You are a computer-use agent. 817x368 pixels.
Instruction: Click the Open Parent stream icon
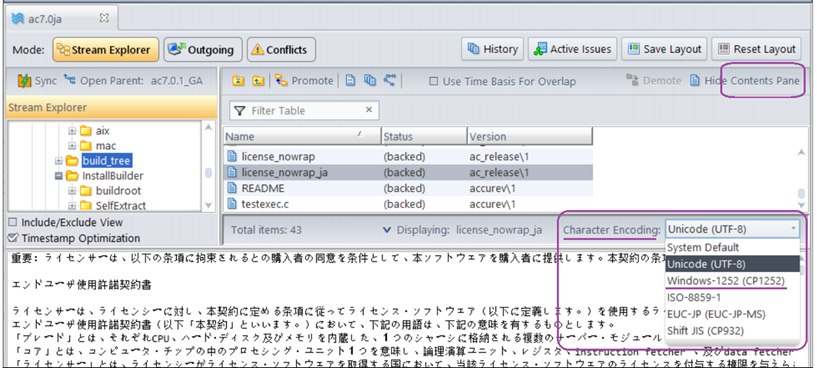(69, 80)
